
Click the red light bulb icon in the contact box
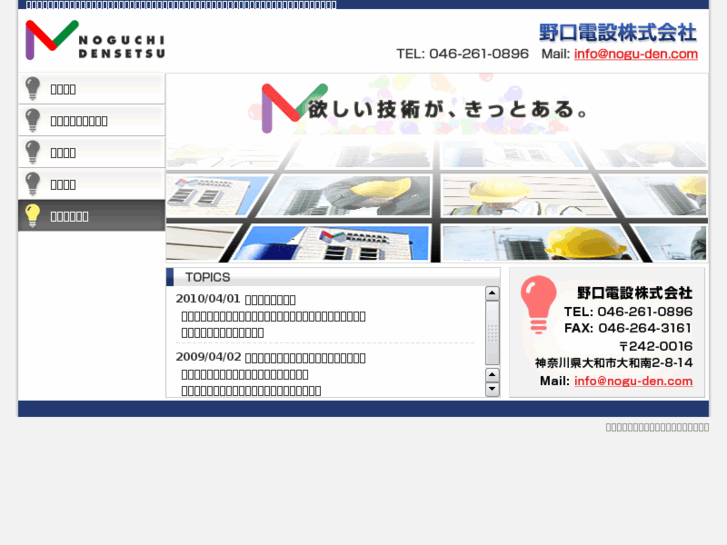coord(538,305)
